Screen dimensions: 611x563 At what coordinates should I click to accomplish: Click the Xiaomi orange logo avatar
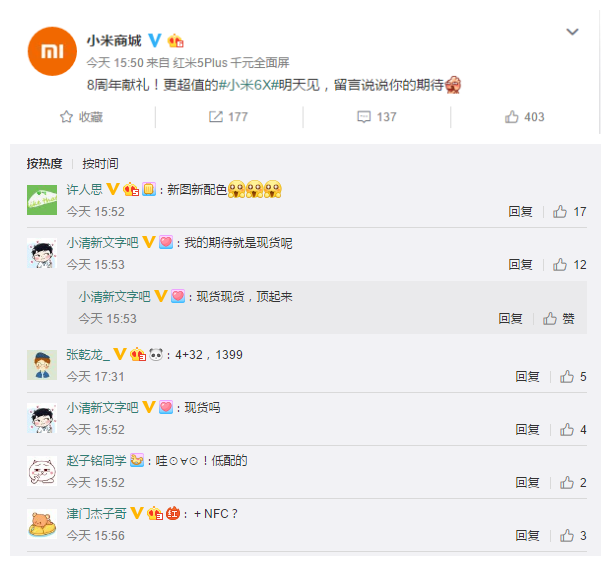tap(49, 51)
